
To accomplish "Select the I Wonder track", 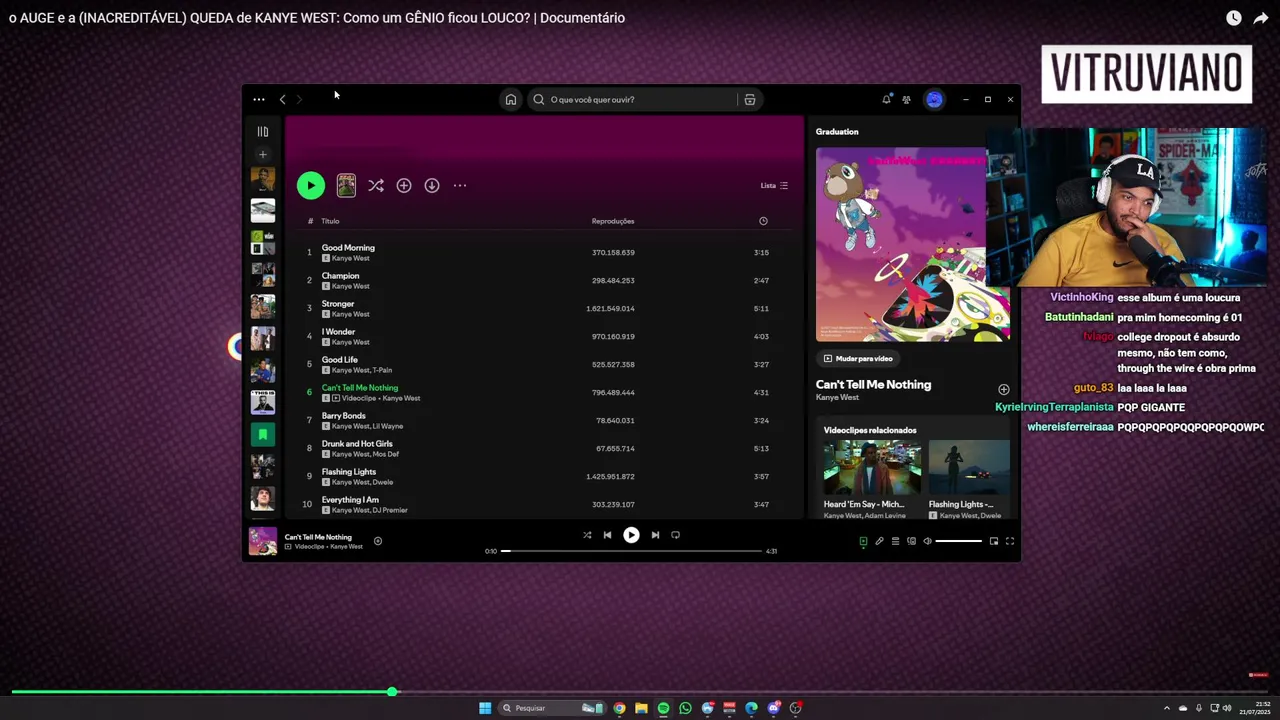I will pos(545,336).
